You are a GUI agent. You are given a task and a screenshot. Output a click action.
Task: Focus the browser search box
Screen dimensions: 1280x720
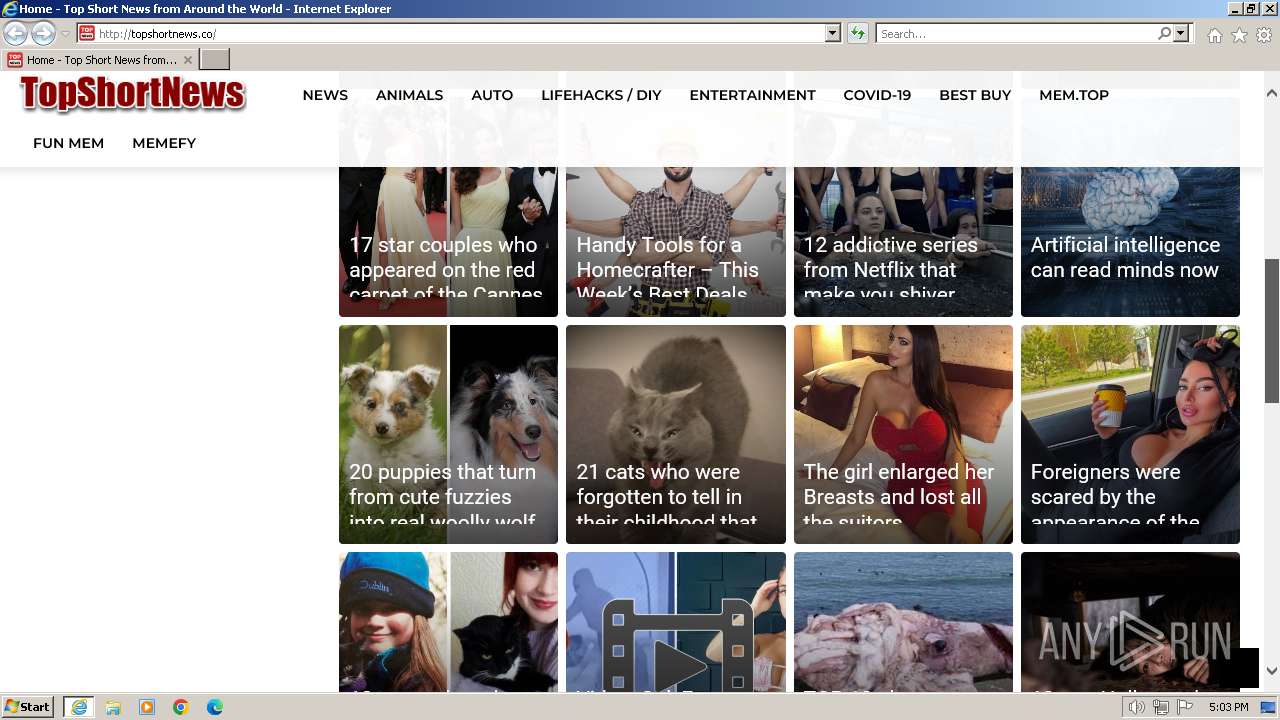(1015, 34)
